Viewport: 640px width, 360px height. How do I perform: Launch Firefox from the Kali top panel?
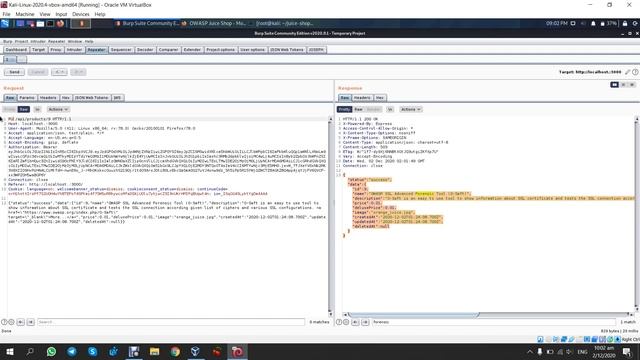60,24
